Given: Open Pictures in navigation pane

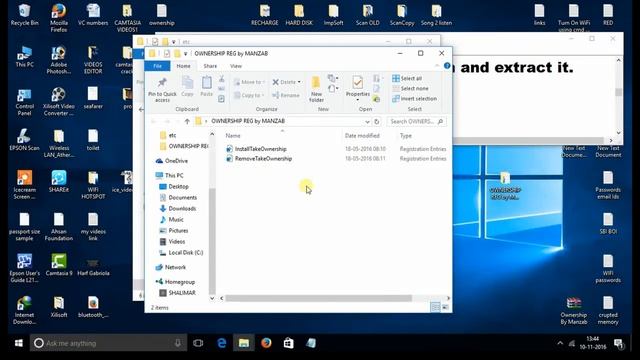Looking at the screenshot, I should click(x=178, y=230).
